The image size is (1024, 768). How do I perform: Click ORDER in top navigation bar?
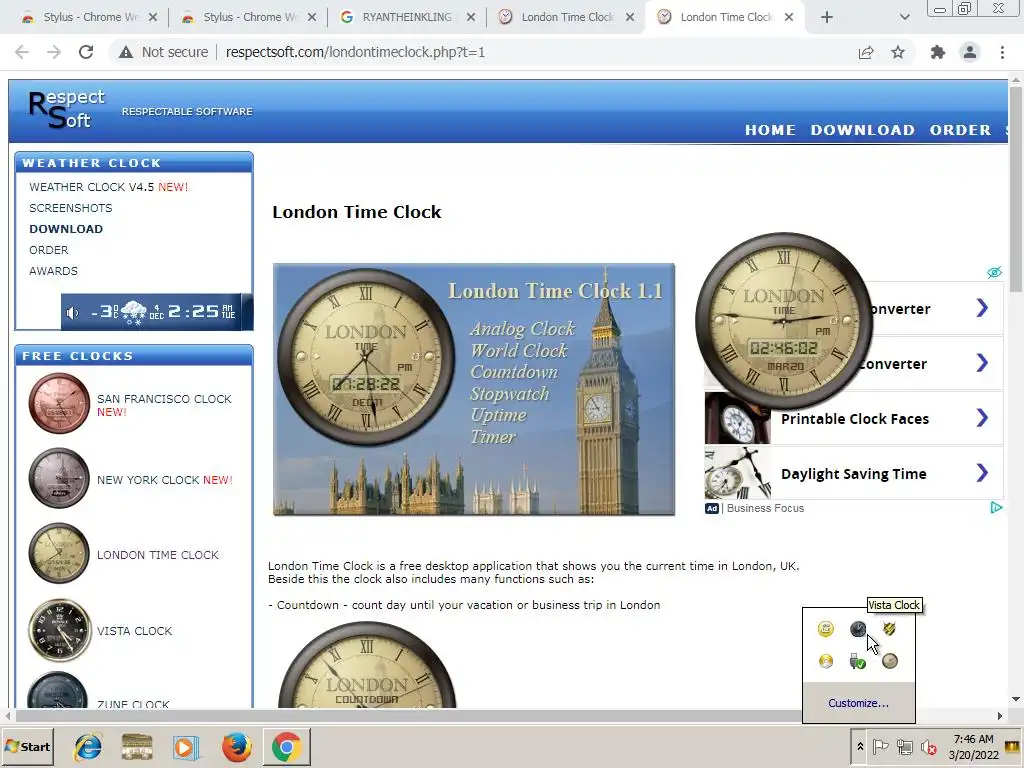pos(960,130)
